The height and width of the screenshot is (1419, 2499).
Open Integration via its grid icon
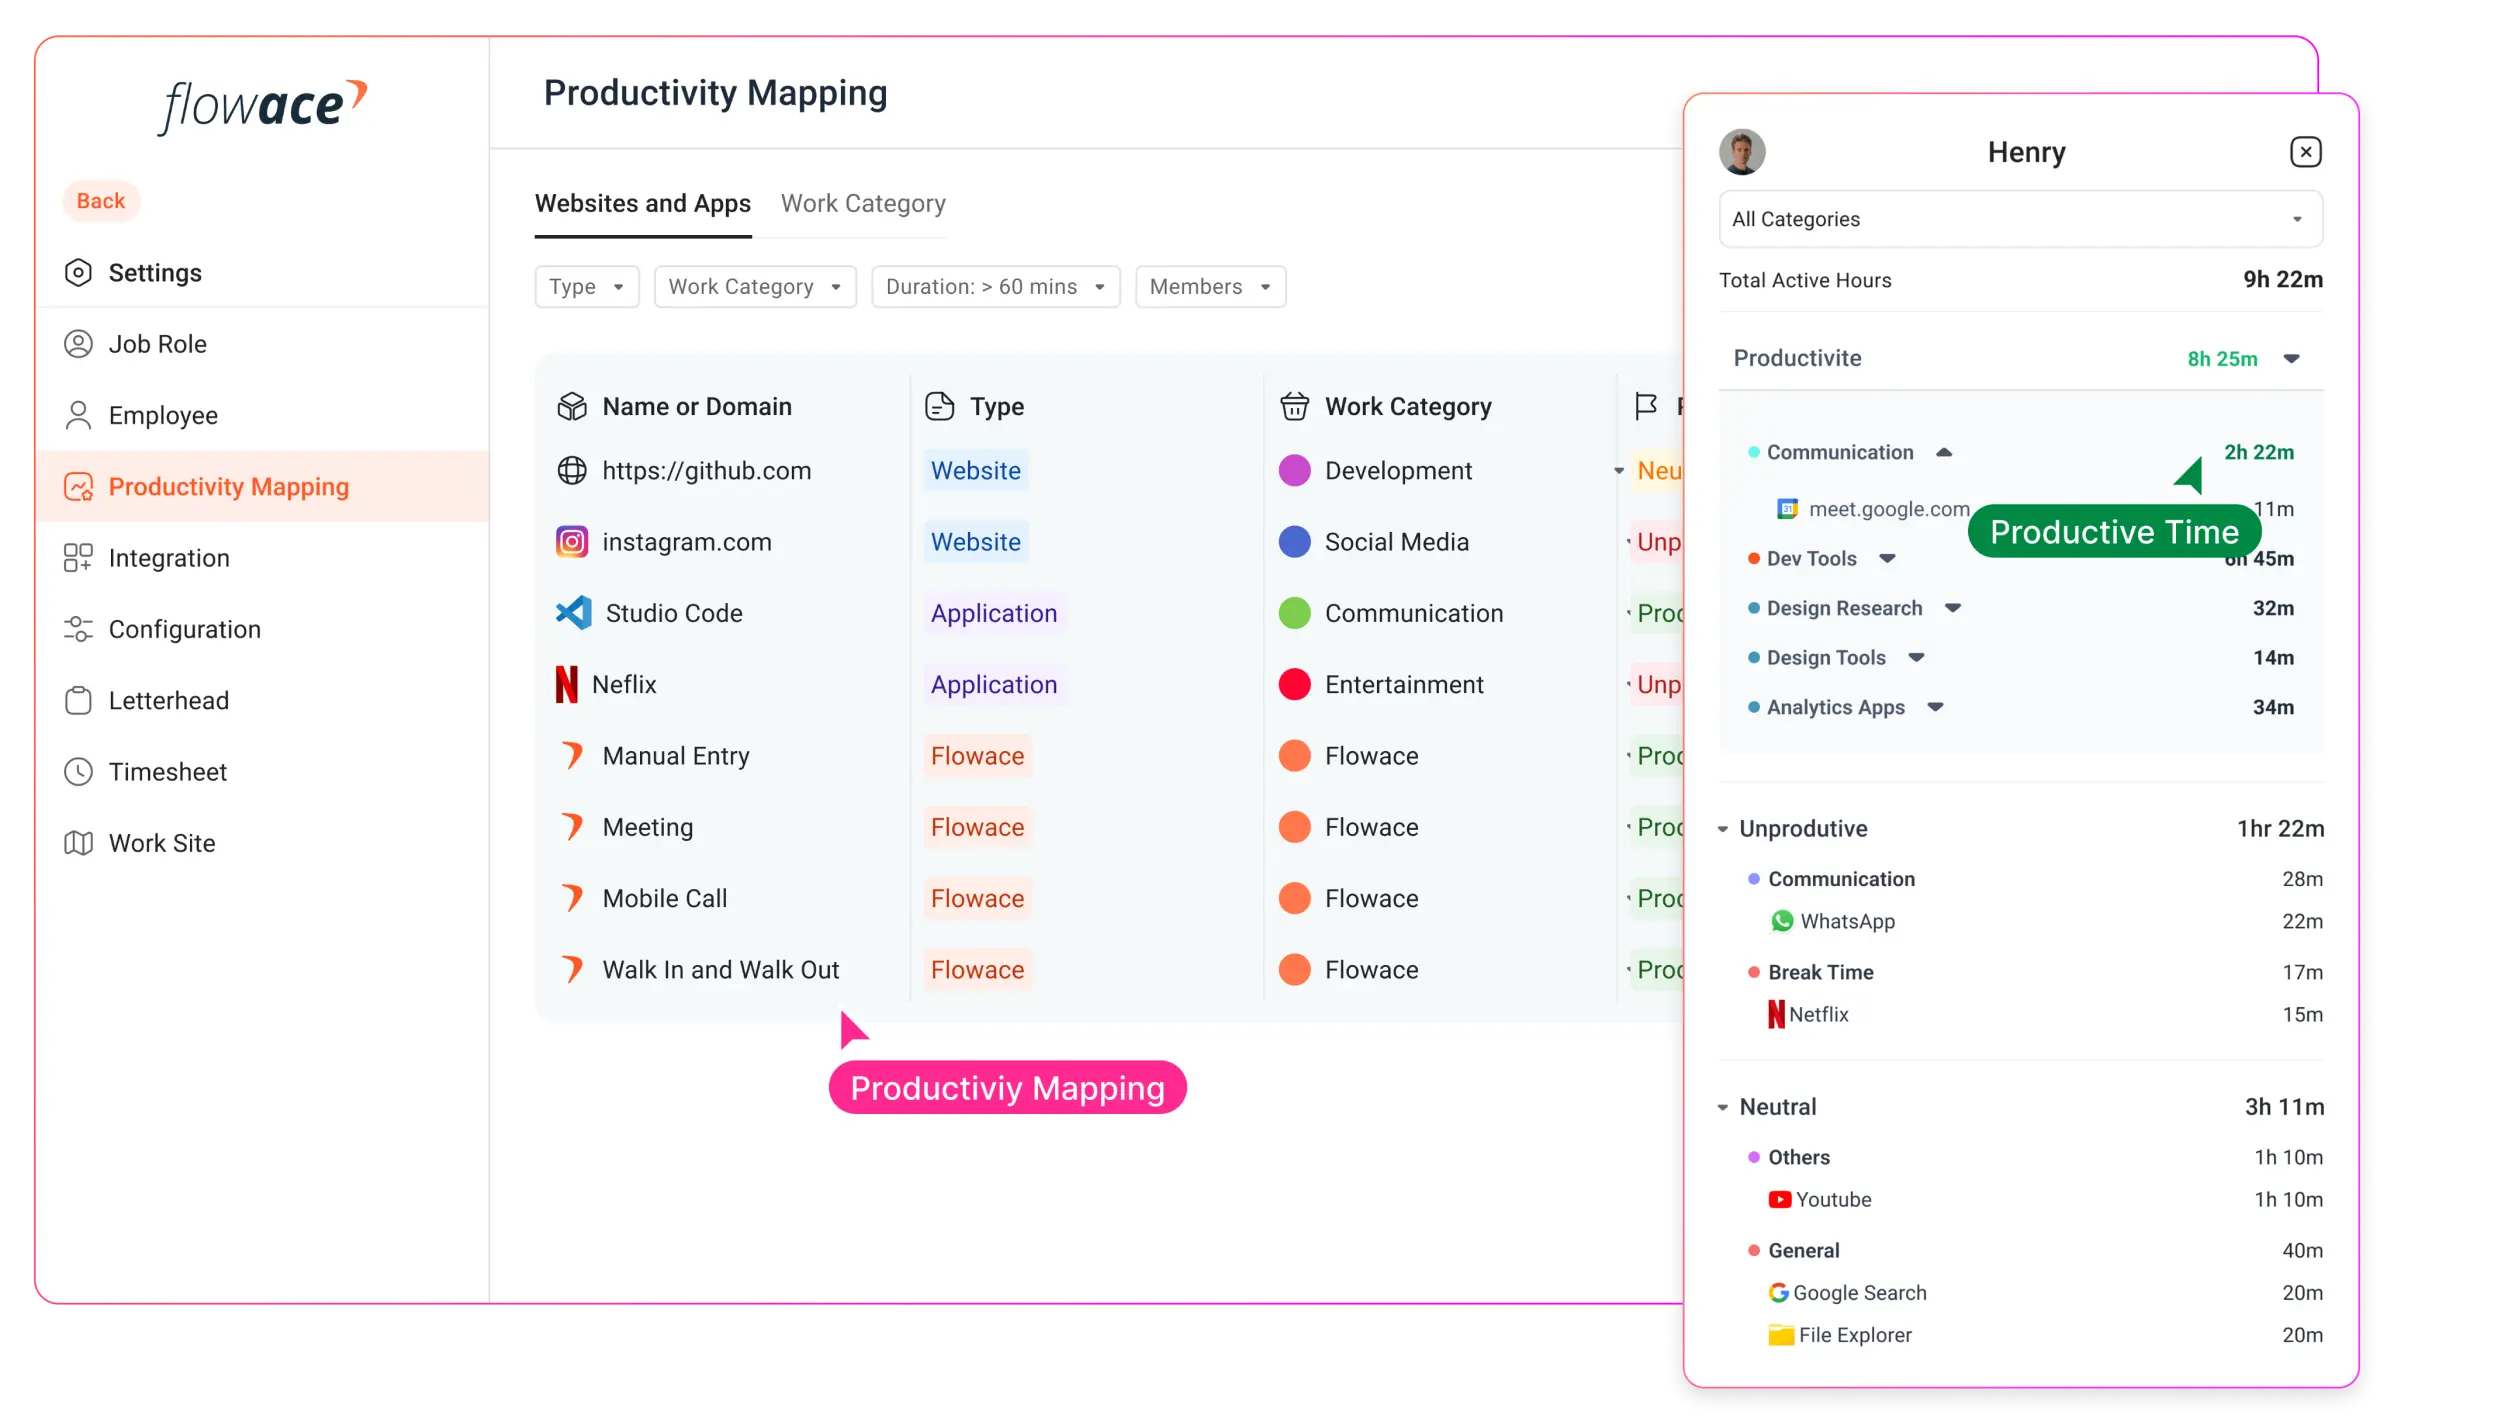tap(78, 558)
